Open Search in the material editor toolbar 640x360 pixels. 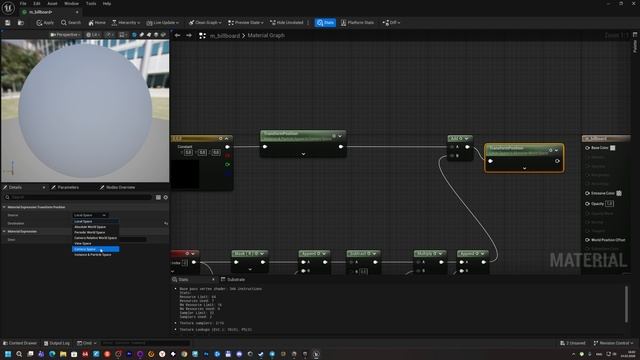[71, 23]
